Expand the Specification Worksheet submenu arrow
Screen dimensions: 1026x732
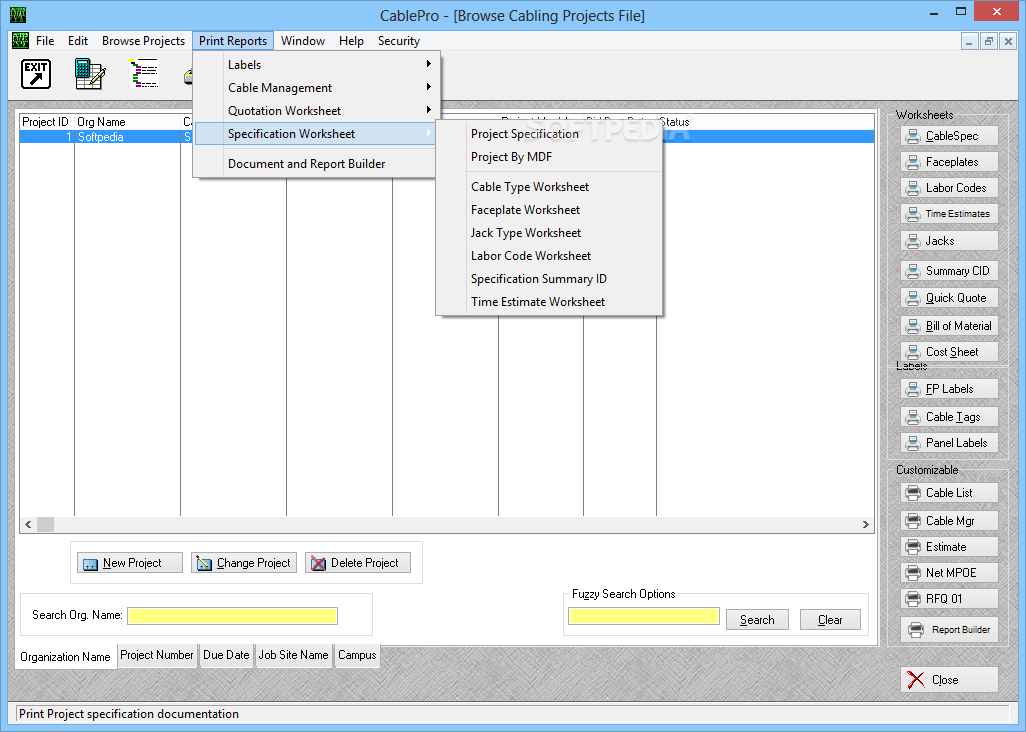click(x=429, y=133)
